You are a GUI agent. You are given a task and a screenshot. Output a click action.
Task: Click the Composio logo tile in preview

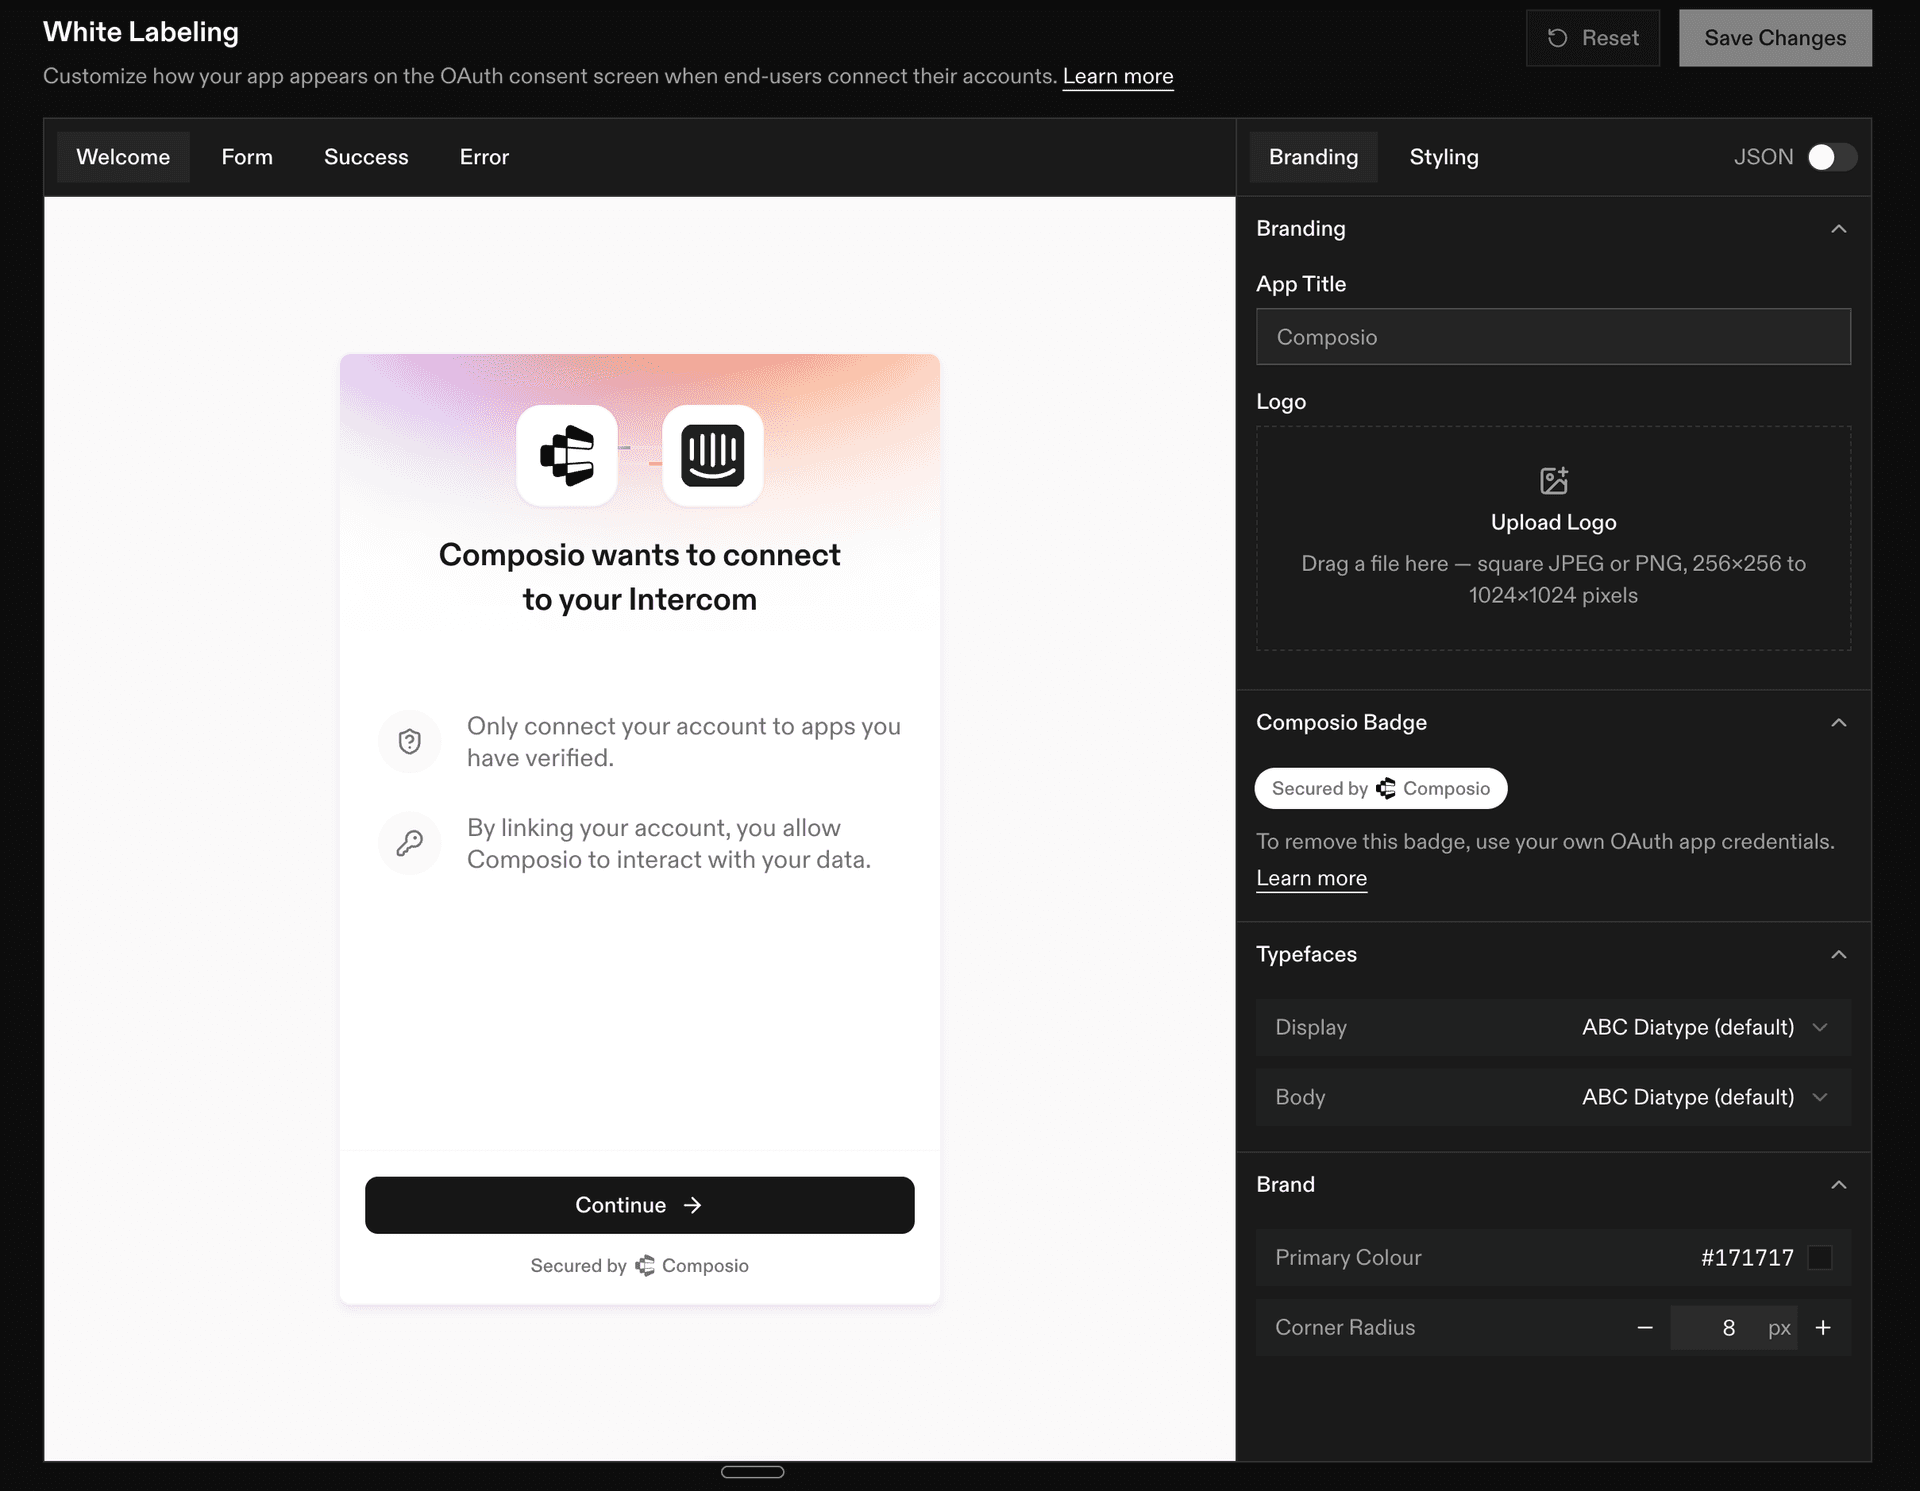pyautogui.click(x=567, y=455)
